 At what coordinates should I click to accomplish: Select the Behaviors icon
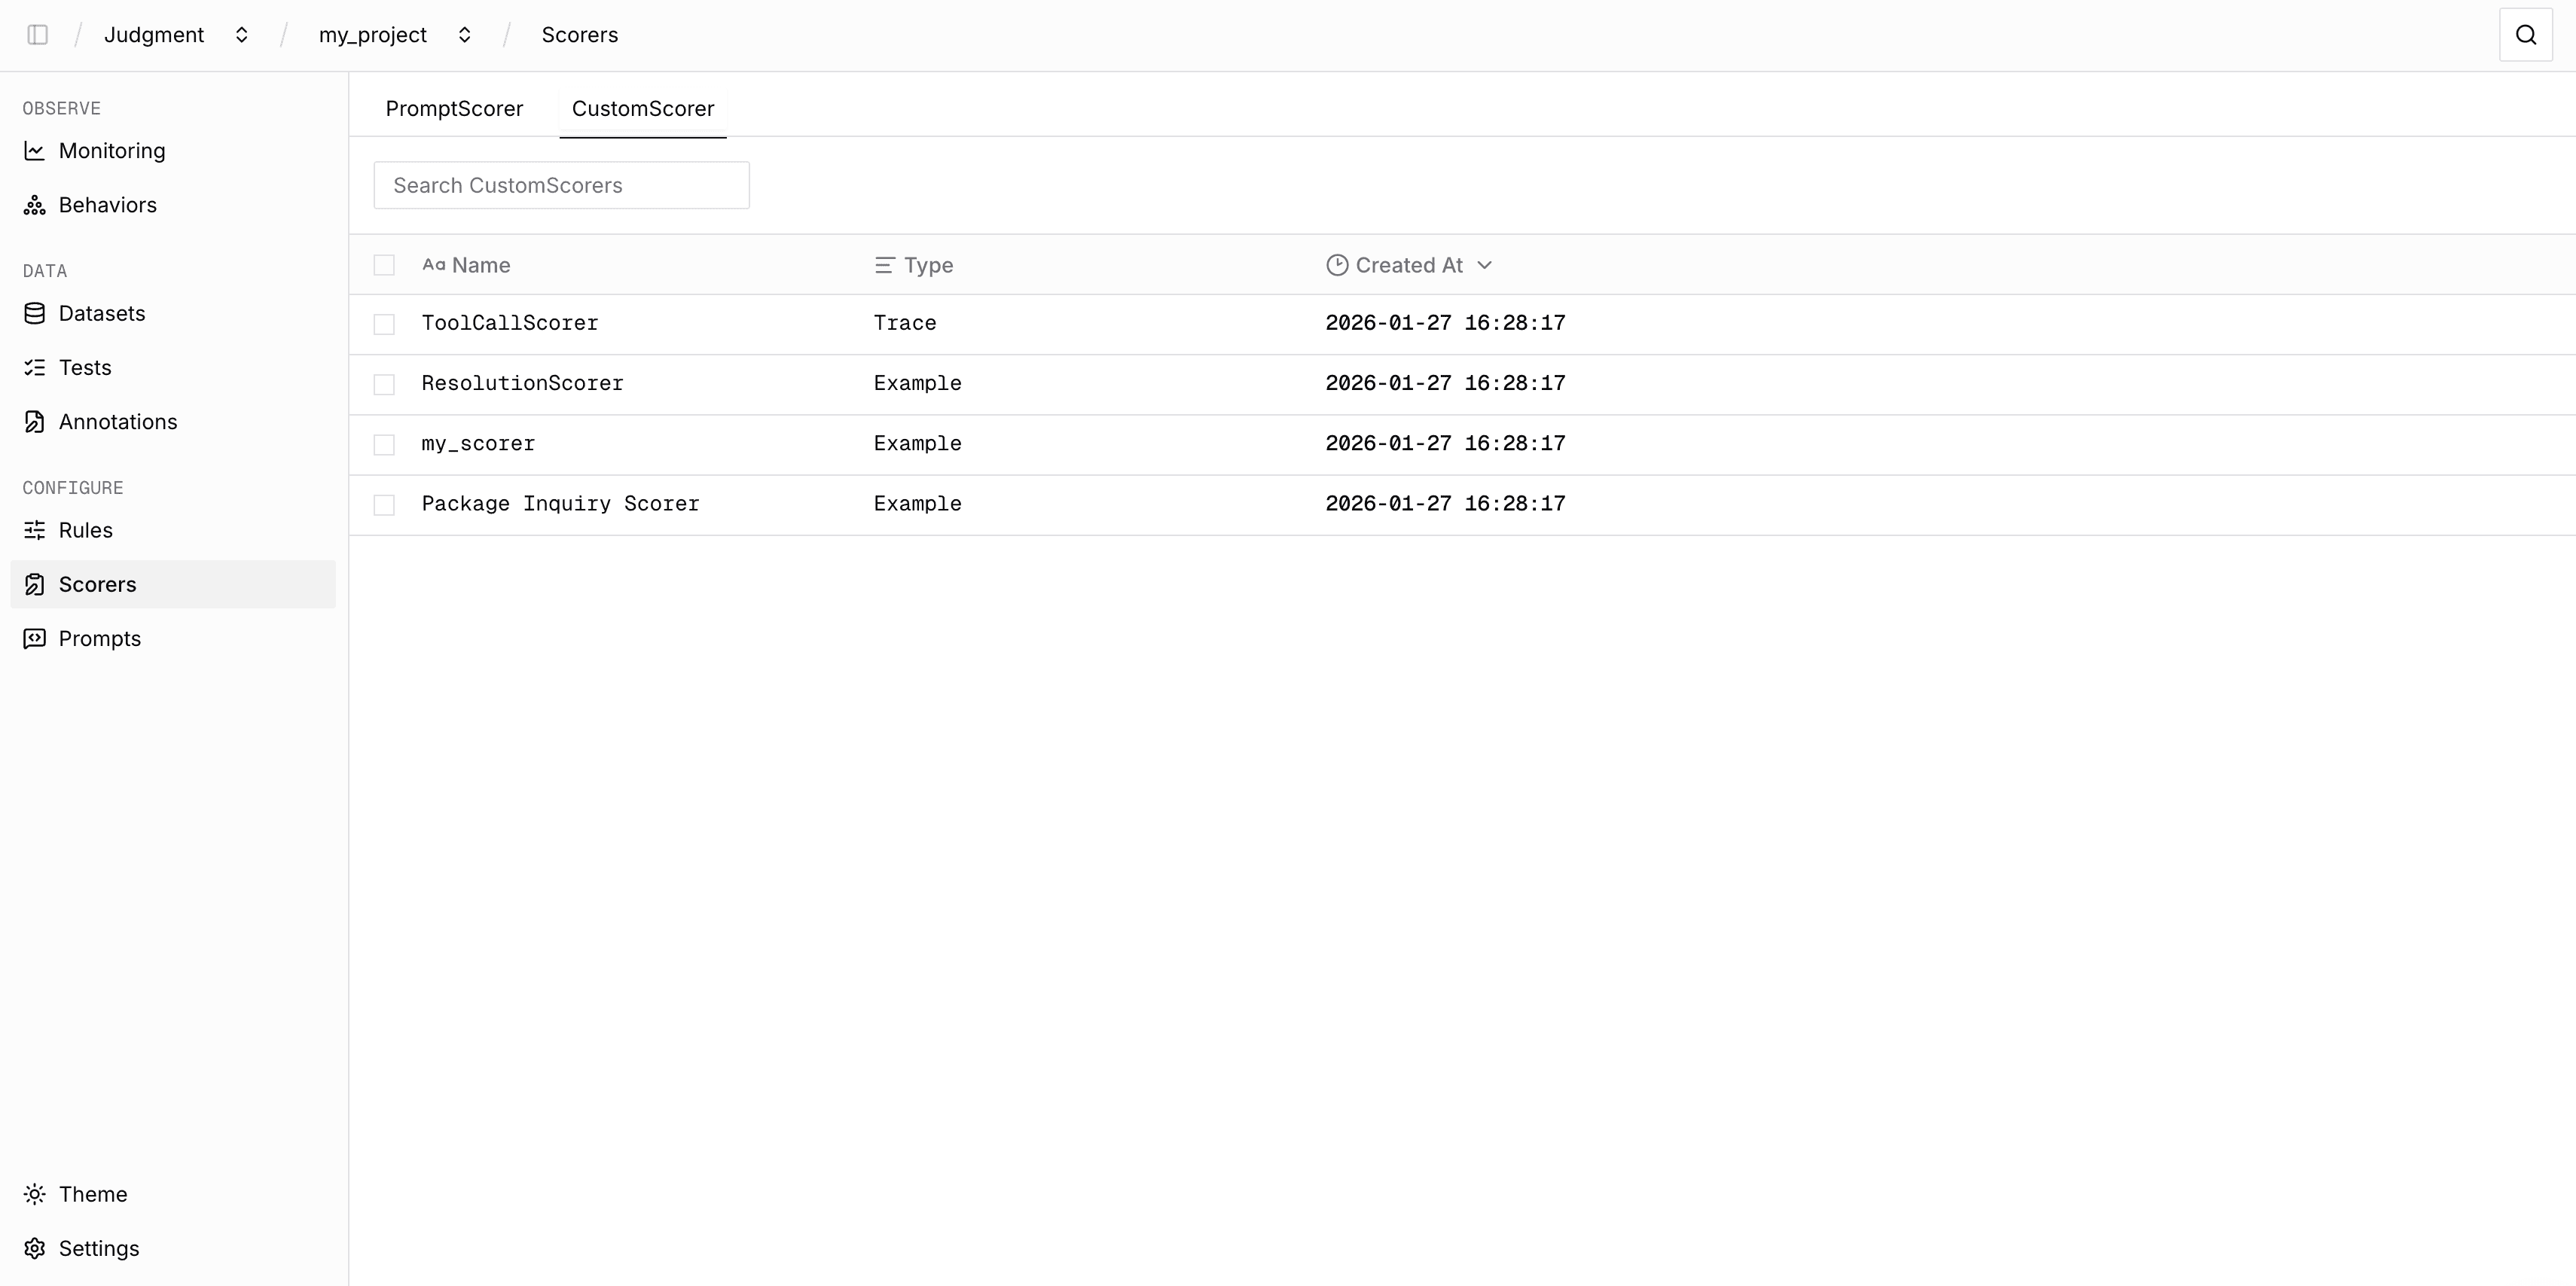click(x=34, y=204)
